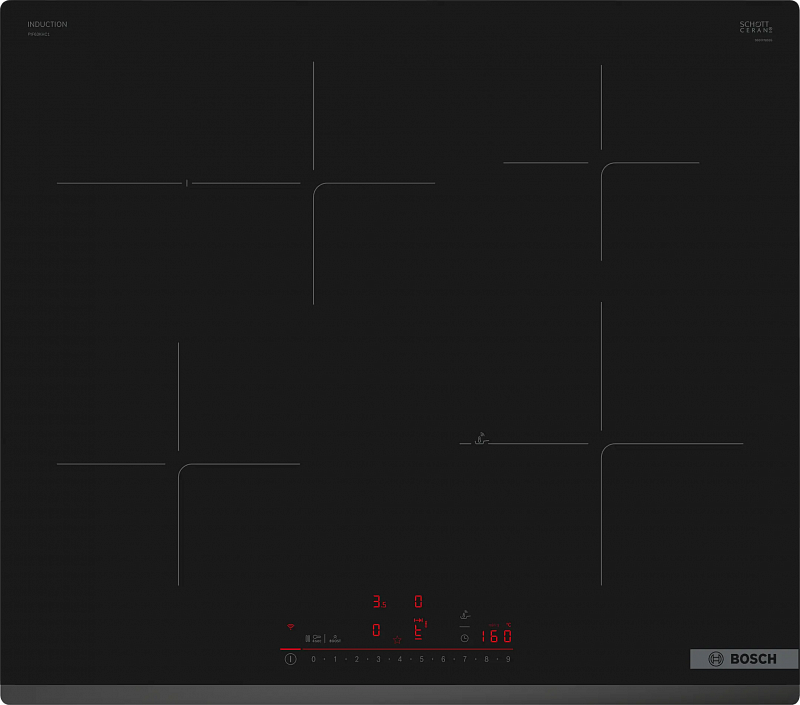Open the Home Connect Wi-Fi icon
This screenshot has width=800, height=705.
290,624
